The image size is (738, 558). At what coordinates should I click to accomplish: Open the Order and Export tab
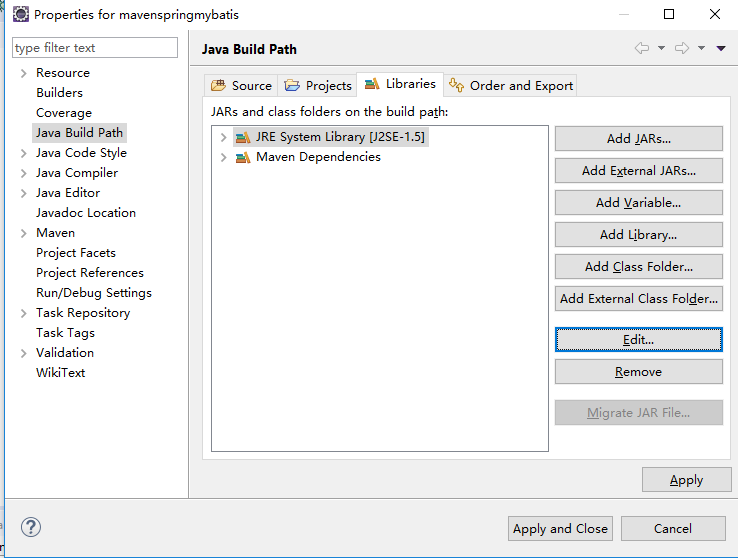pos(511,86)
